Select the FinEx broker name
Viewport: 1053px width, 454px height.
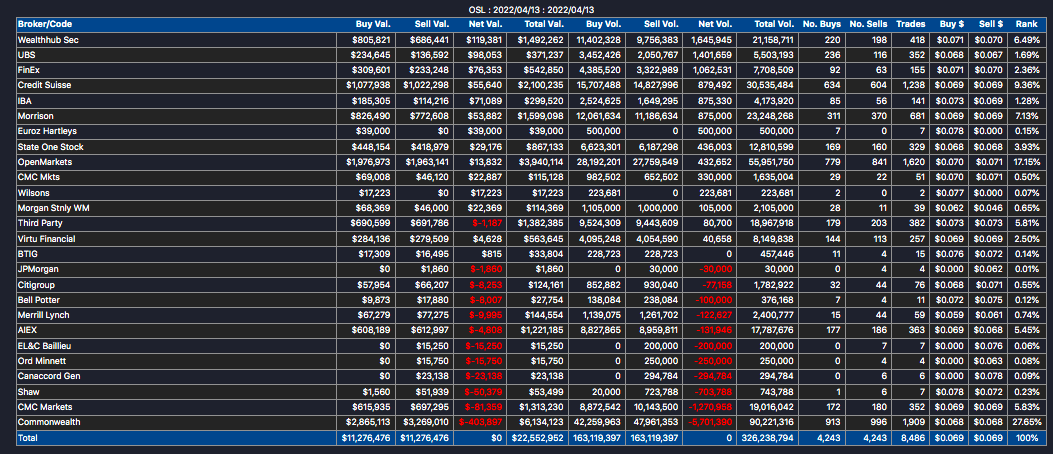click(x=29, y=70)
